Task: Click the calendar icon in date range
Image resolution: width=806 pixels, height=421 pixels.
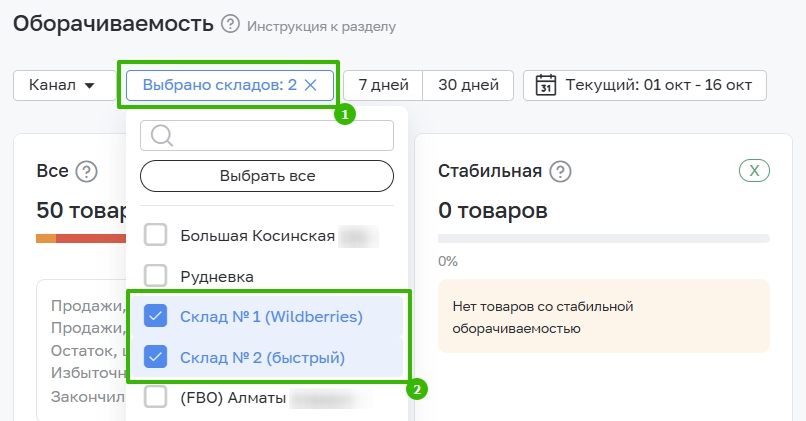Action: click(x=546, y=85)
